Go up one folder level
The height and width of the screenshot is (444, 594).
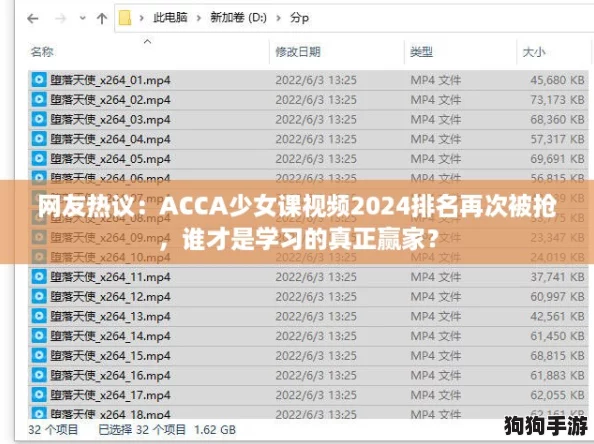click(x=102, y=18)
